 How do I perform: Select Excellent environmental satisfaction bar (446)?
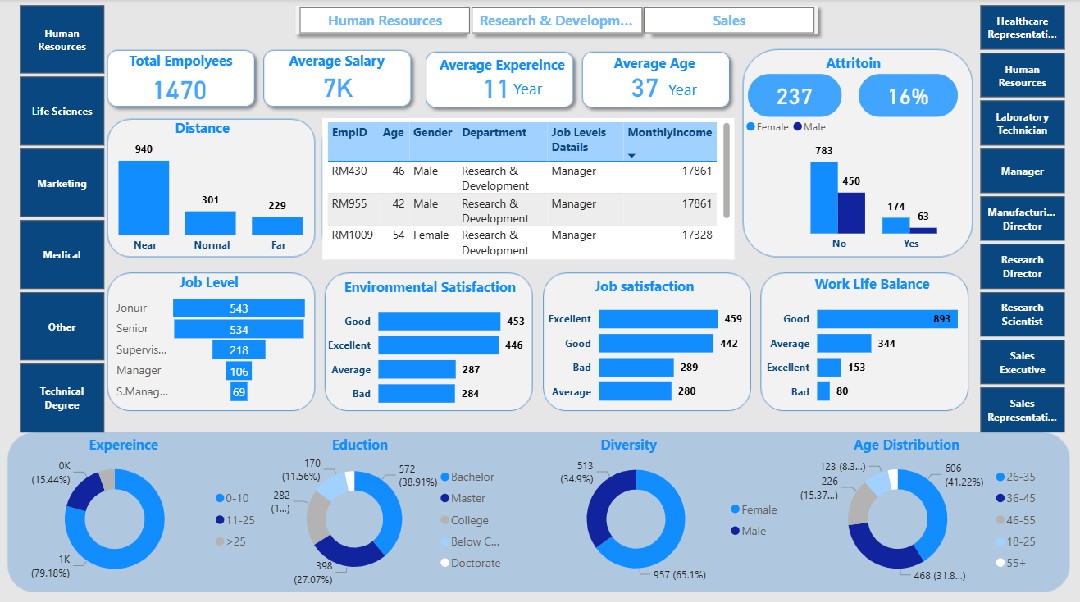[438, 345]
